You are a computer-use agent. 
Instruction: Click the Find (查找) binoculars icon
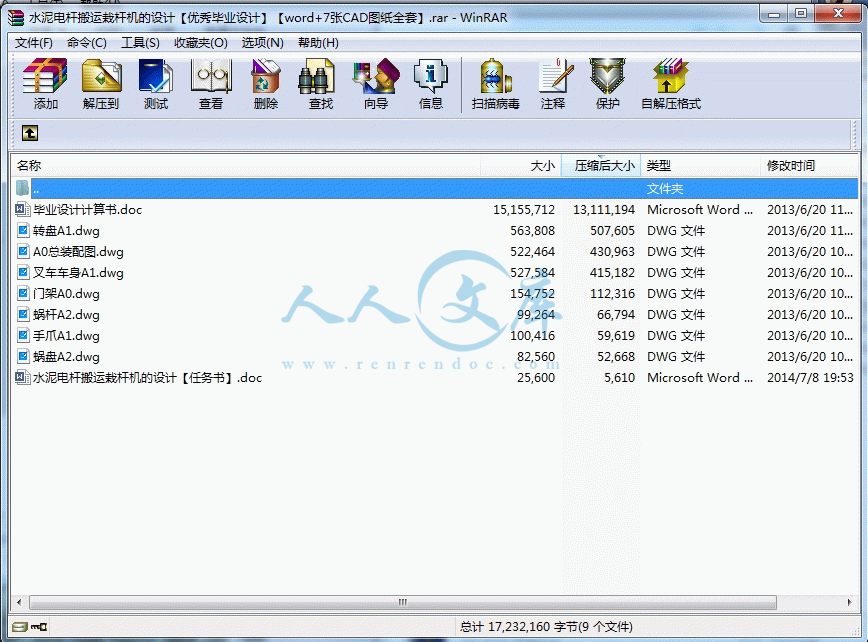[x=316, y=76]
